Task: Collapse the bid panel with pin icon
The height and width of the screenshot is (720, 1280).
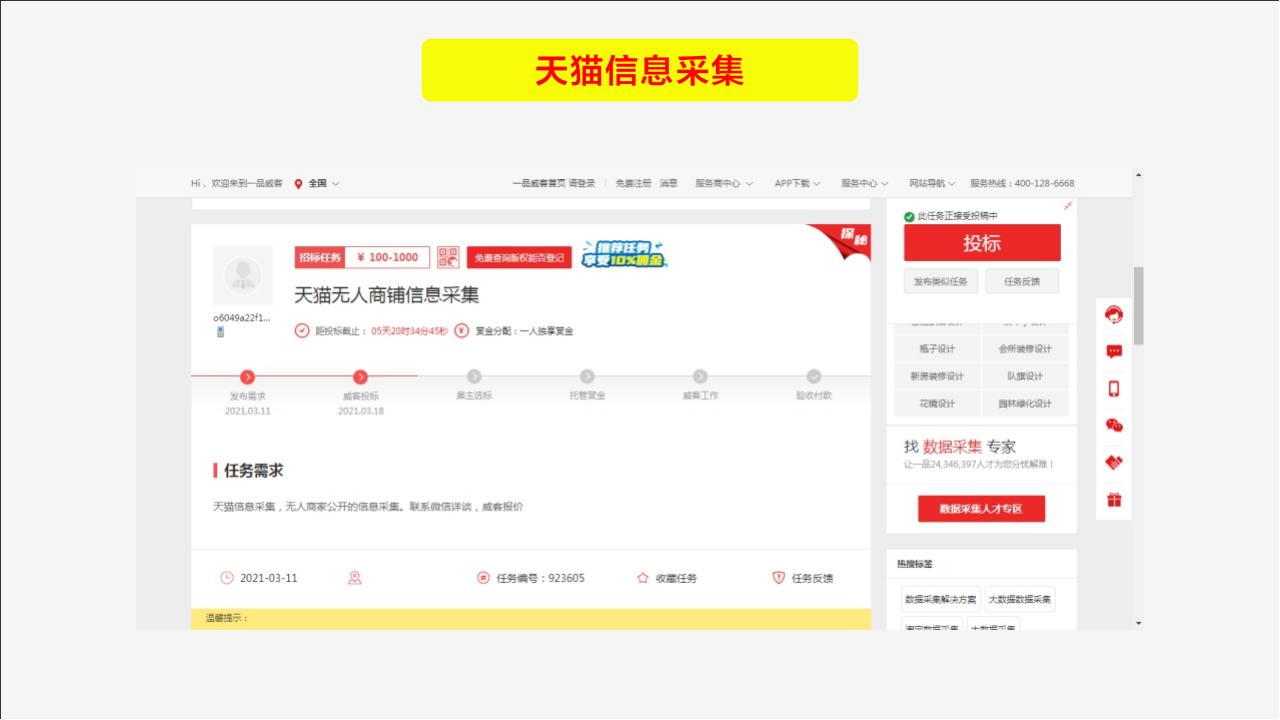Action: [x=1068, y=206]
